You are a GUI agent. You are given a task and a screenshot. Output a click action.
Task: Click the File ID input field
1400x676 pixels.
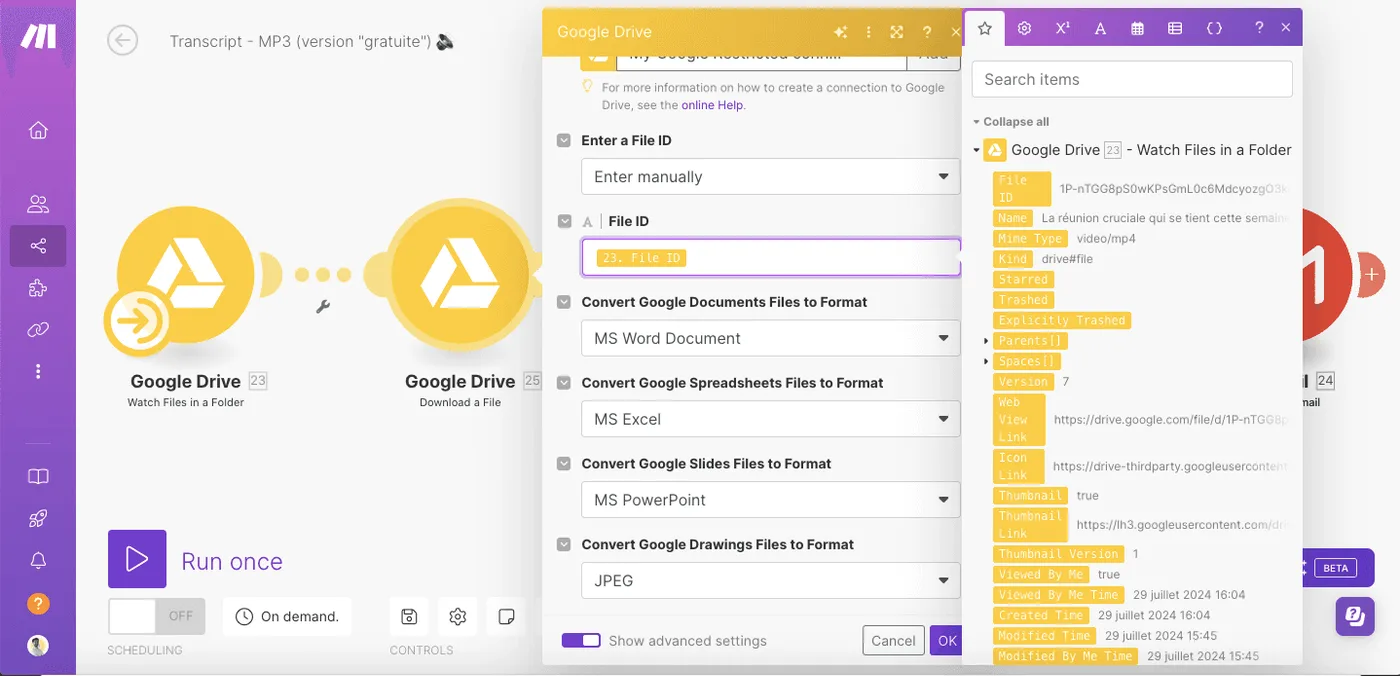click(770, 257)
